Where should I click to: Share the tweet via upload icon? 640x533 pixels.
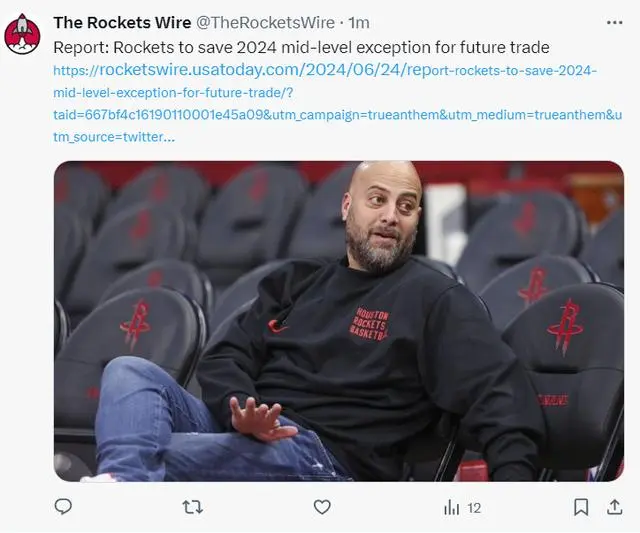point(615,507)
